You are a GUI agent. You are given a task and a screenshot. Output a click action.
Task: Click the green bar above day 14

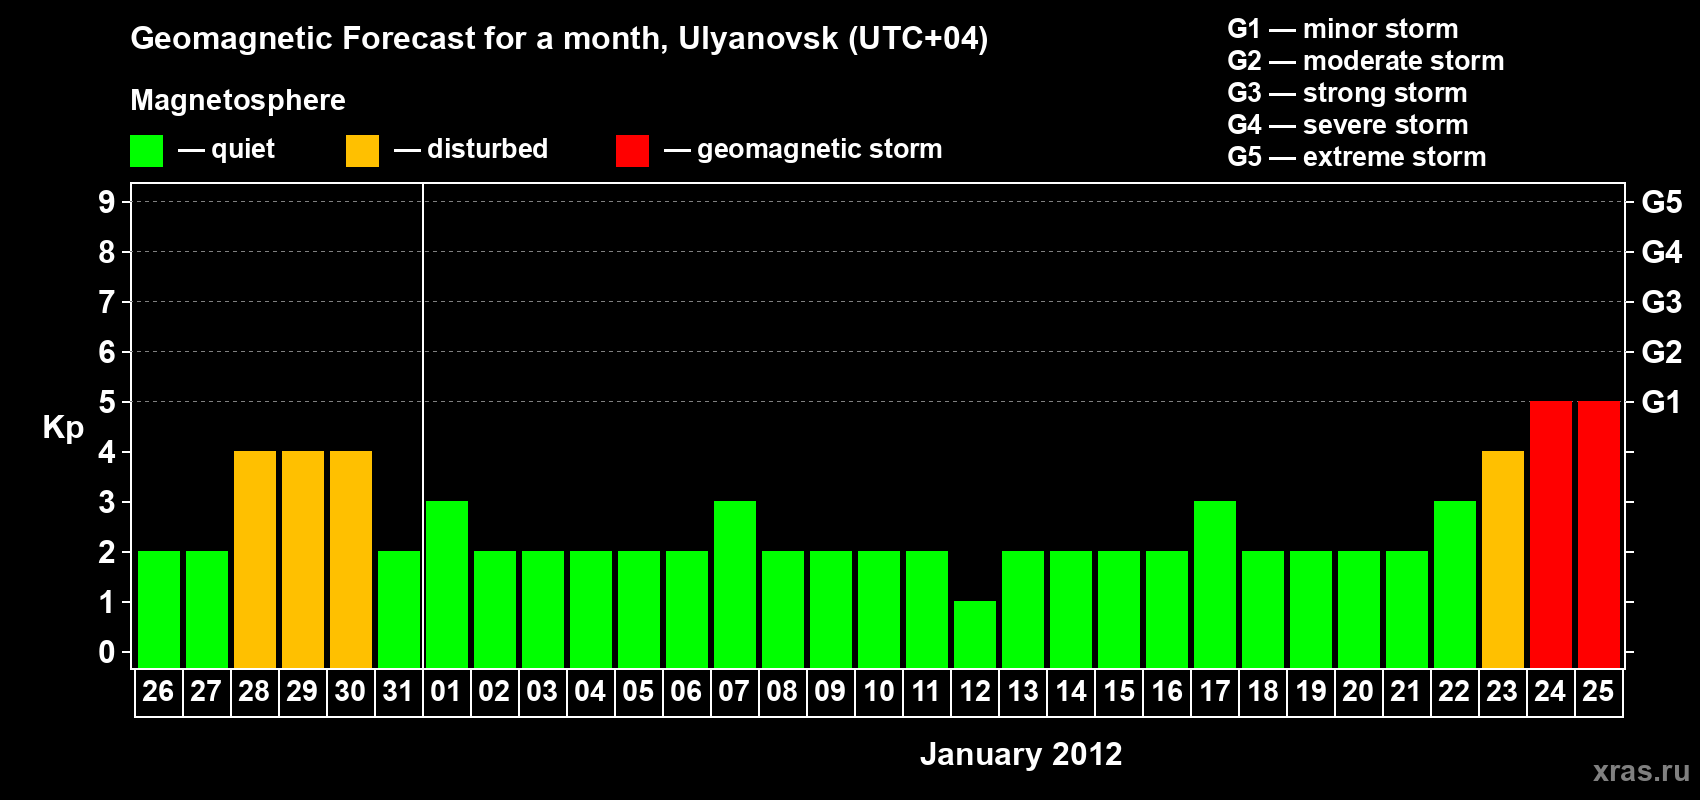1071,609
